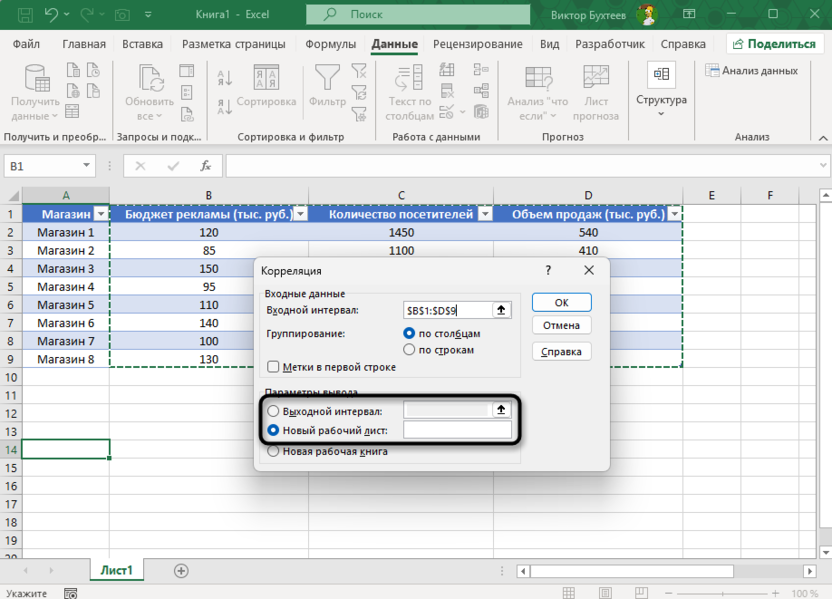Add a new sheet with plus icon

click(181, 570)
